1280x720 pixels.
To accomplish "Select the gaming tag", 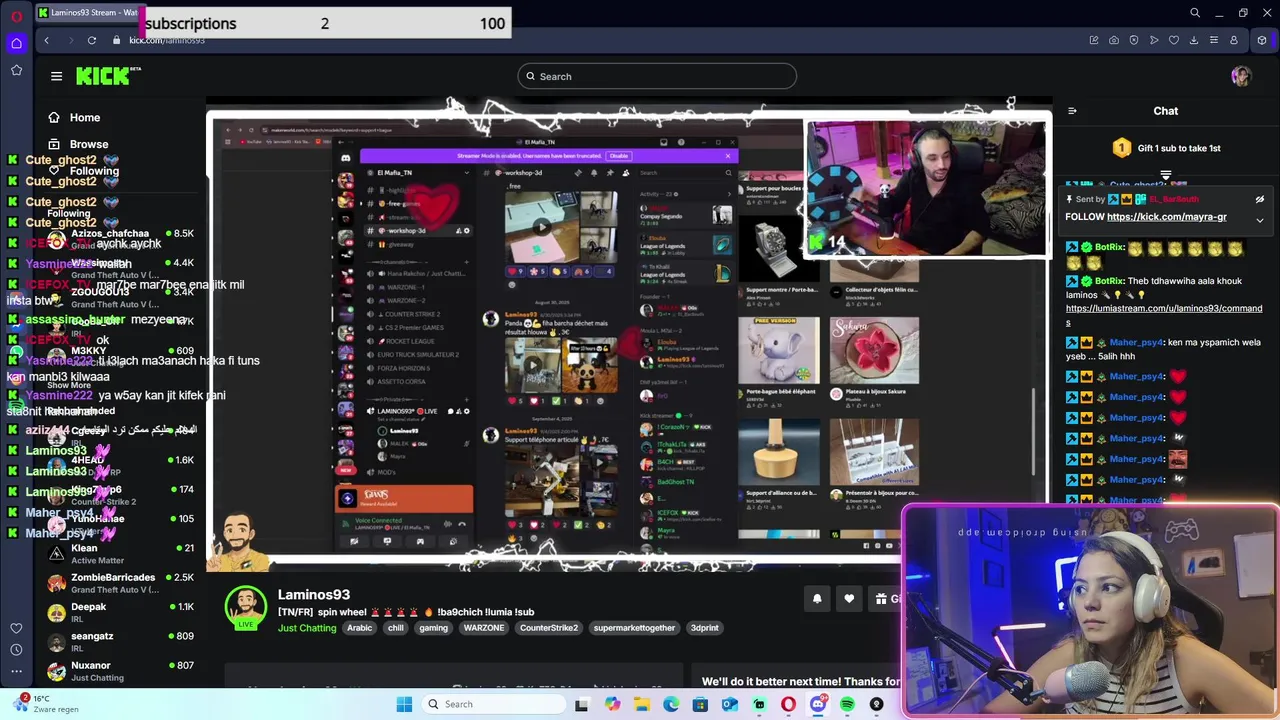I will pos(433,628).
